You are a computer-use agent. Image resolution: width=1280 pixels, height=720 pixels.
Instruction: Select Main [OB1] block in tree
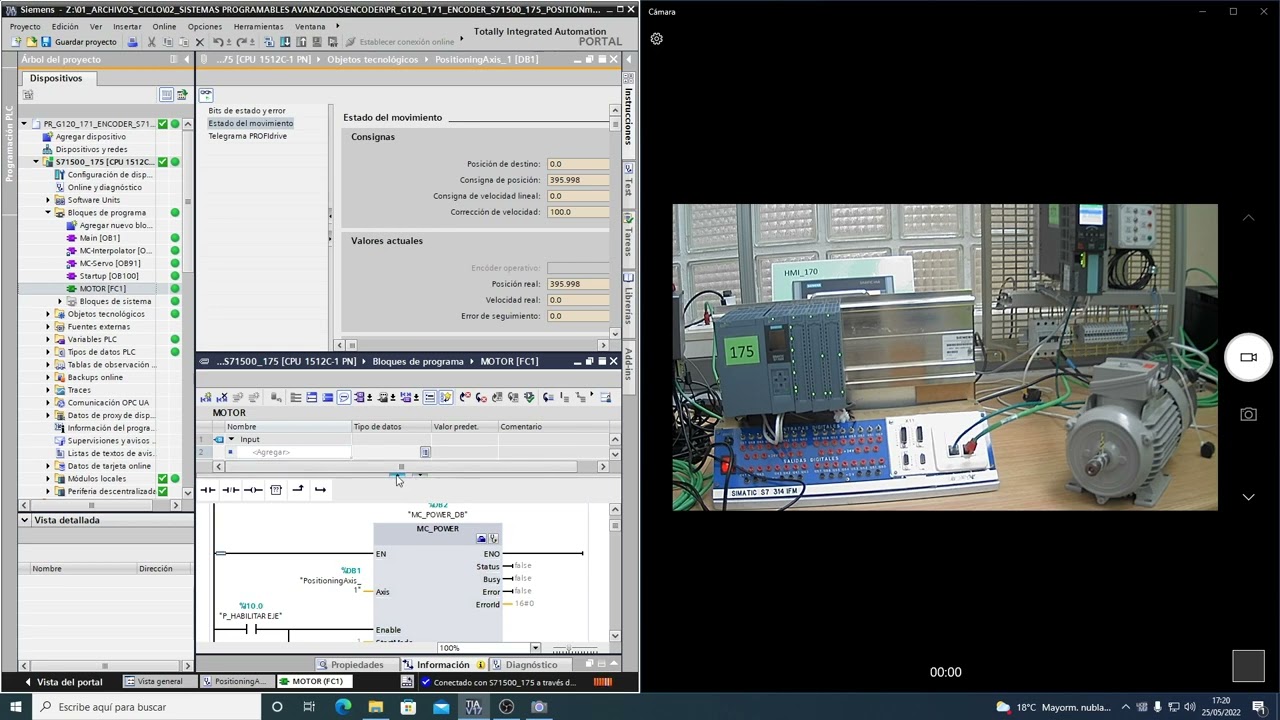pyautogui.click(x=99, y=238)
